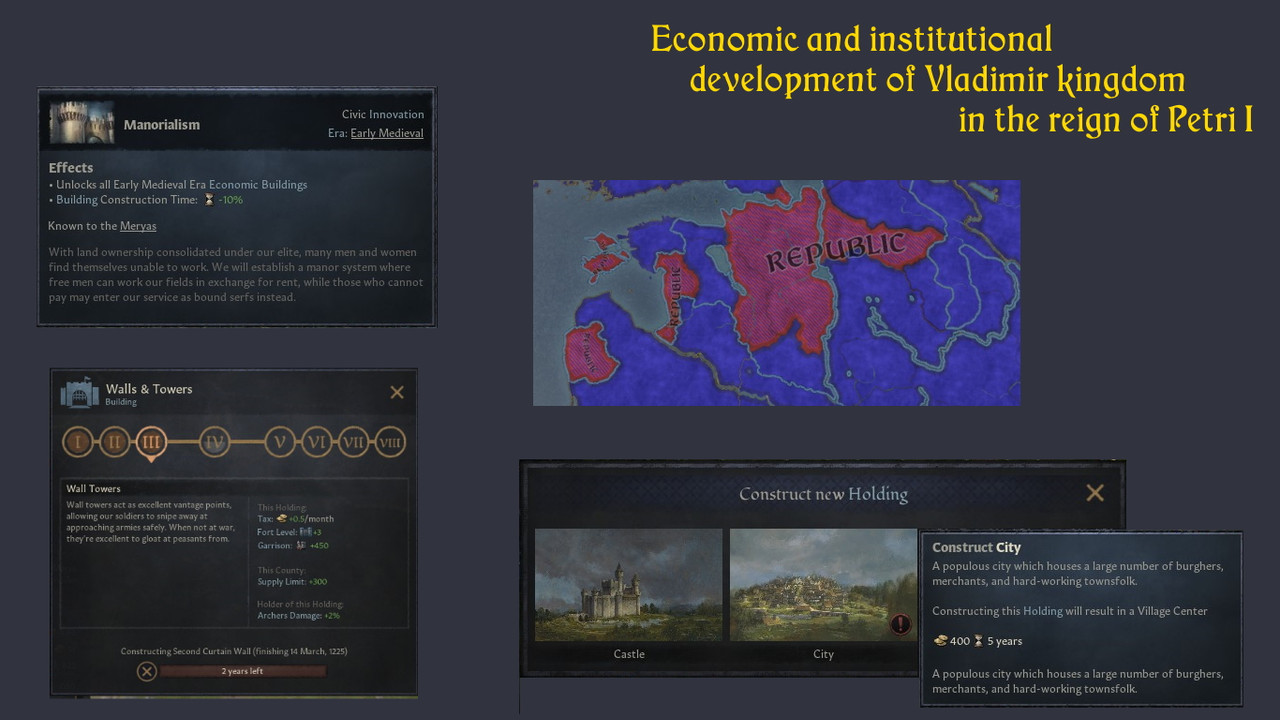Select building level III node
Screen dimensions: 1280x720
pyautogui.click(x=151, y=441)
